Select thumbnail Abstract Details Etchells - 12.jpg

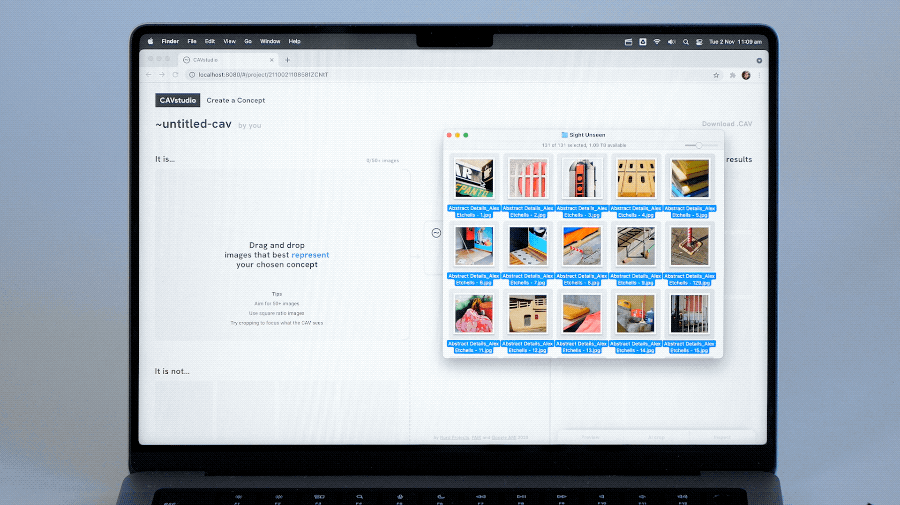pos(527,314)
